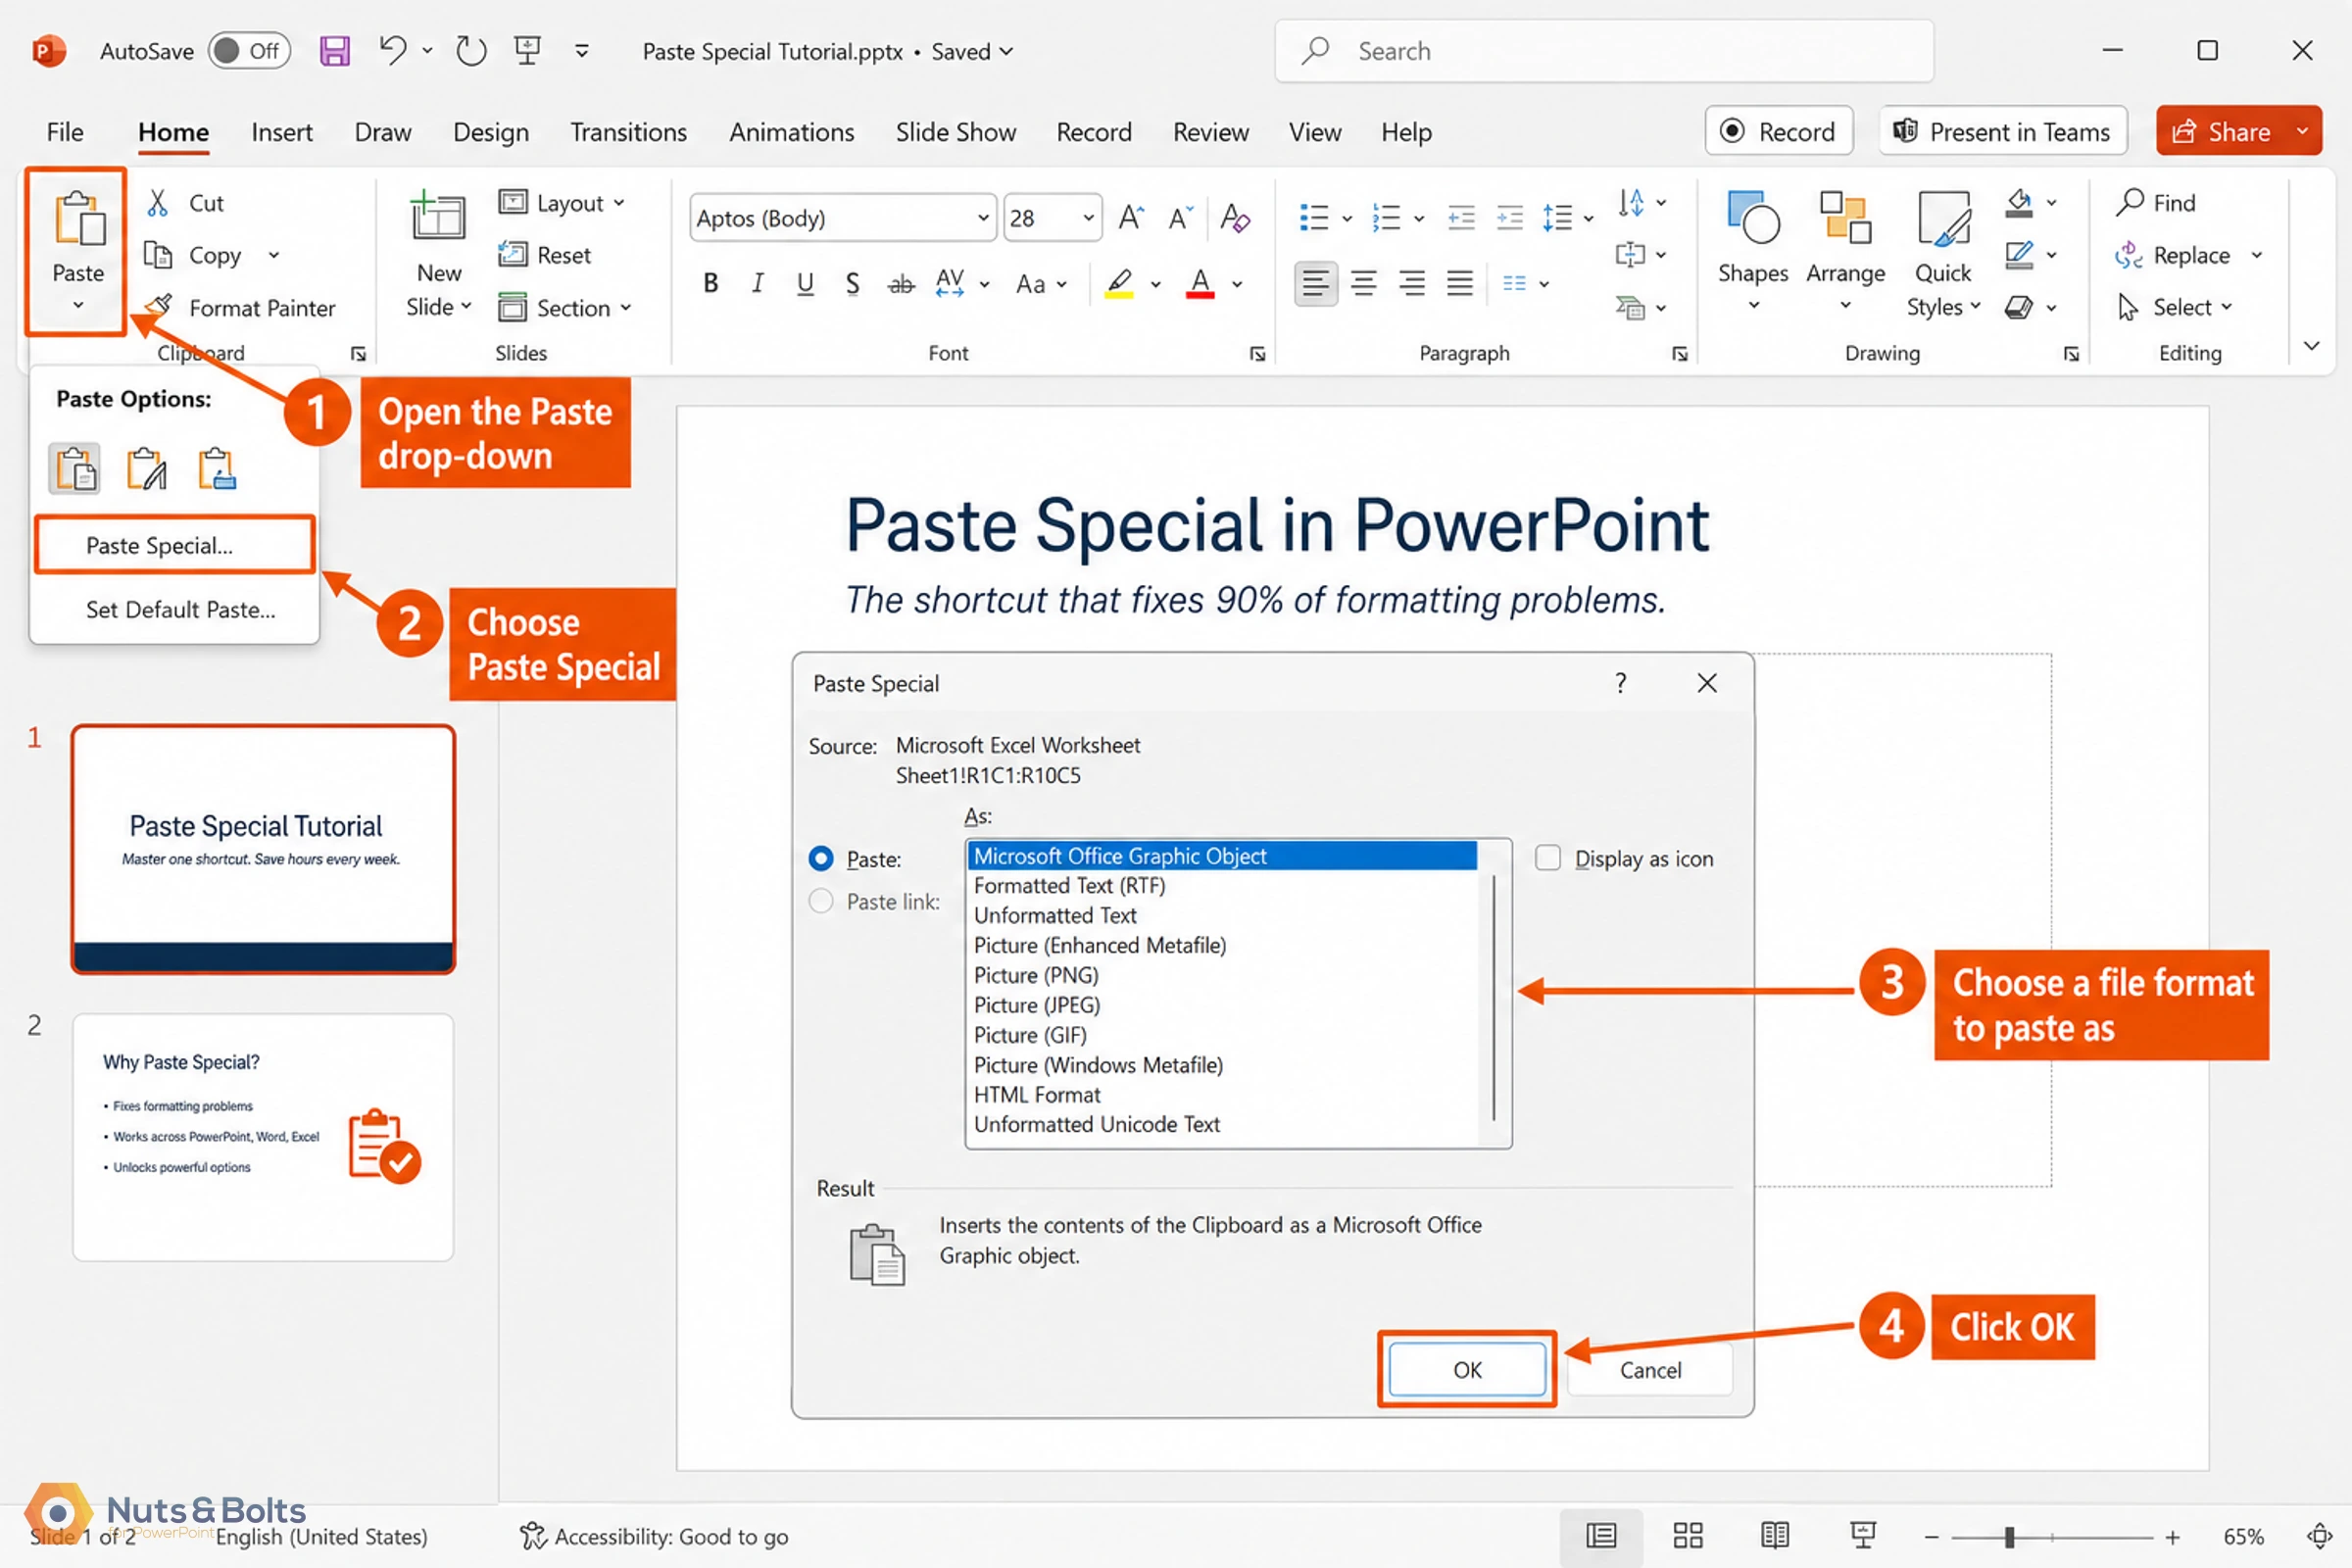Toggle the AutoSave switch

click(x=249, y=51)
